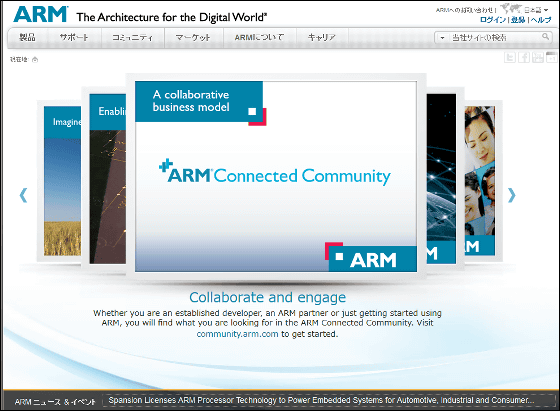Open the 日本語 language dropdown
The width and height of the screenshot is (560, 411).
[536, 10]
